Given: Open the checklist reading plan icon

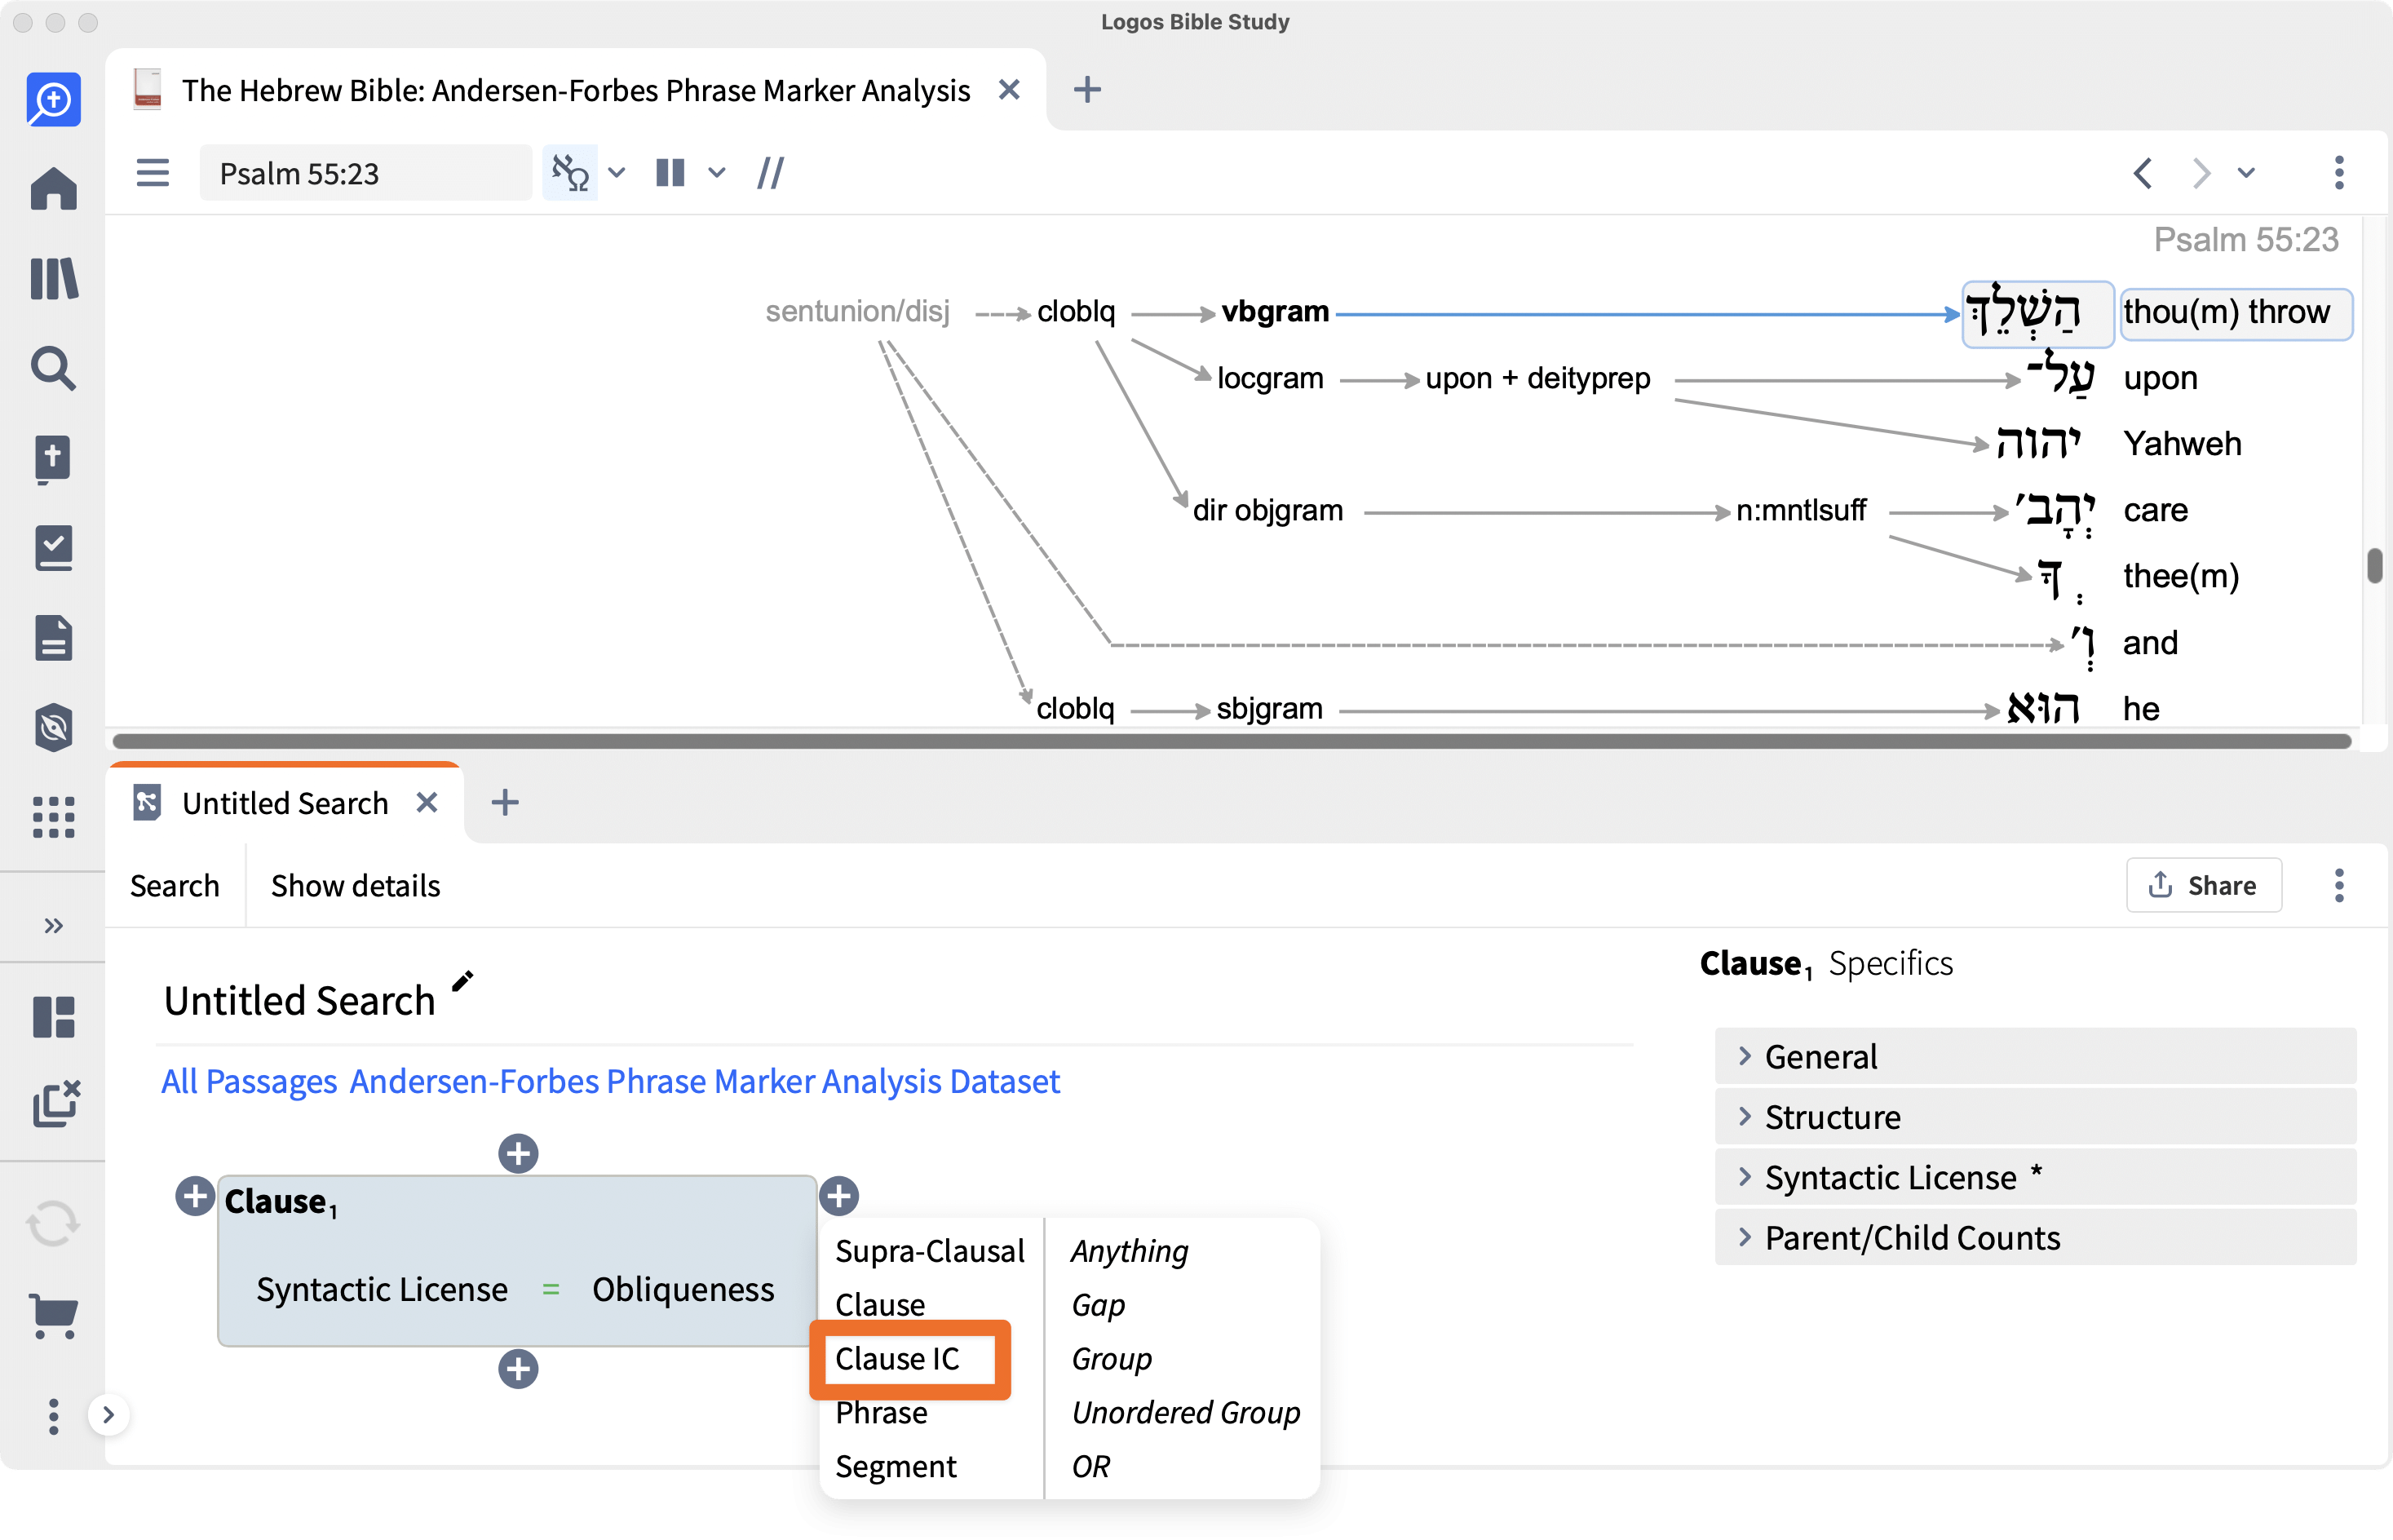Looking at the screenshot, I should coord(53,548).
